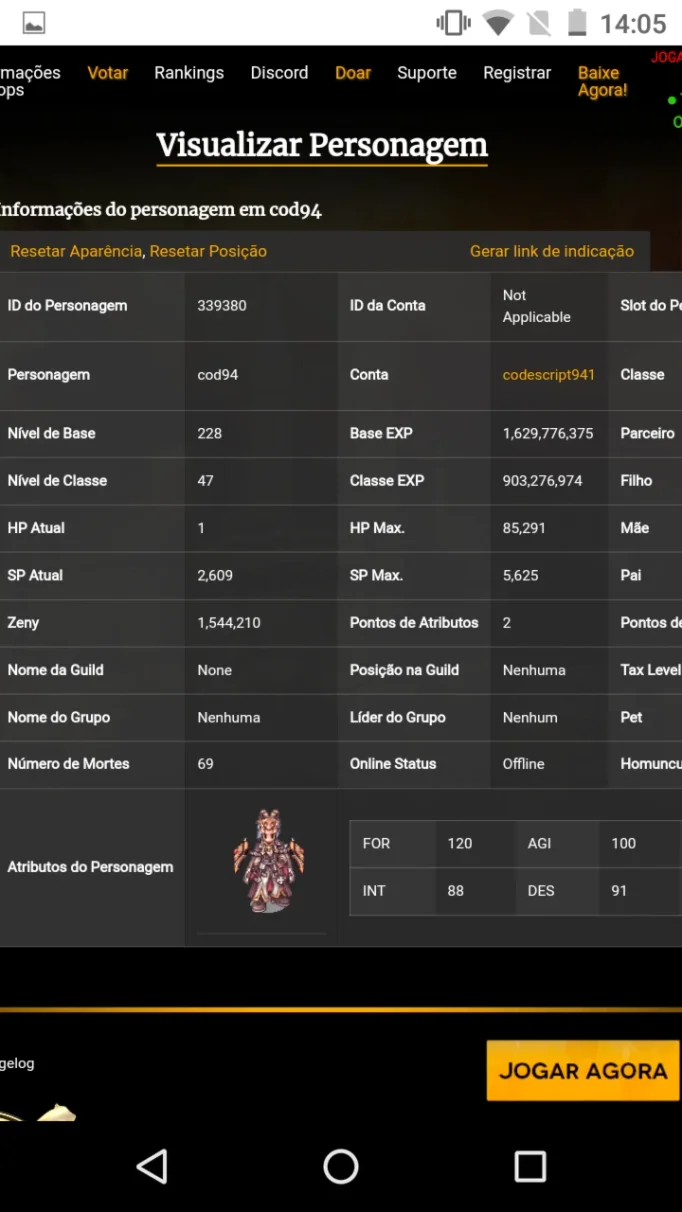Open the Rankings menu item

click(189, 73)
